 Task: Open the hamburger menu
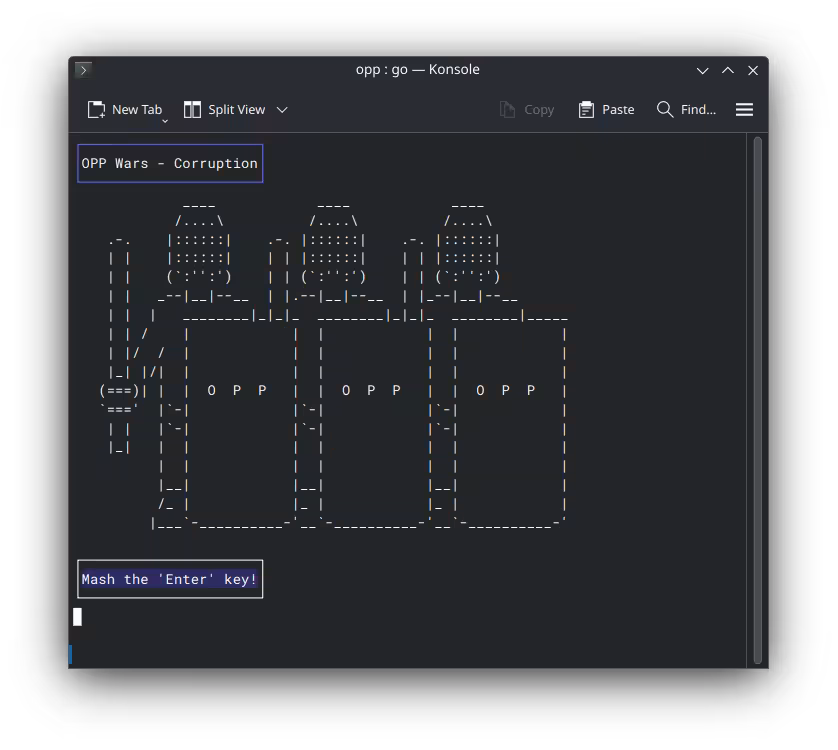pyautogui.click(x=744, y=110)
